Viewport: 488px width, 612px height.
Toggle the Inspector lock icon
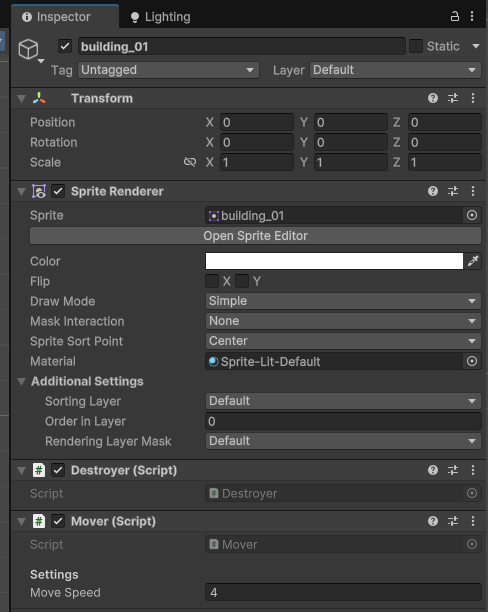click(x=454, y=16)
